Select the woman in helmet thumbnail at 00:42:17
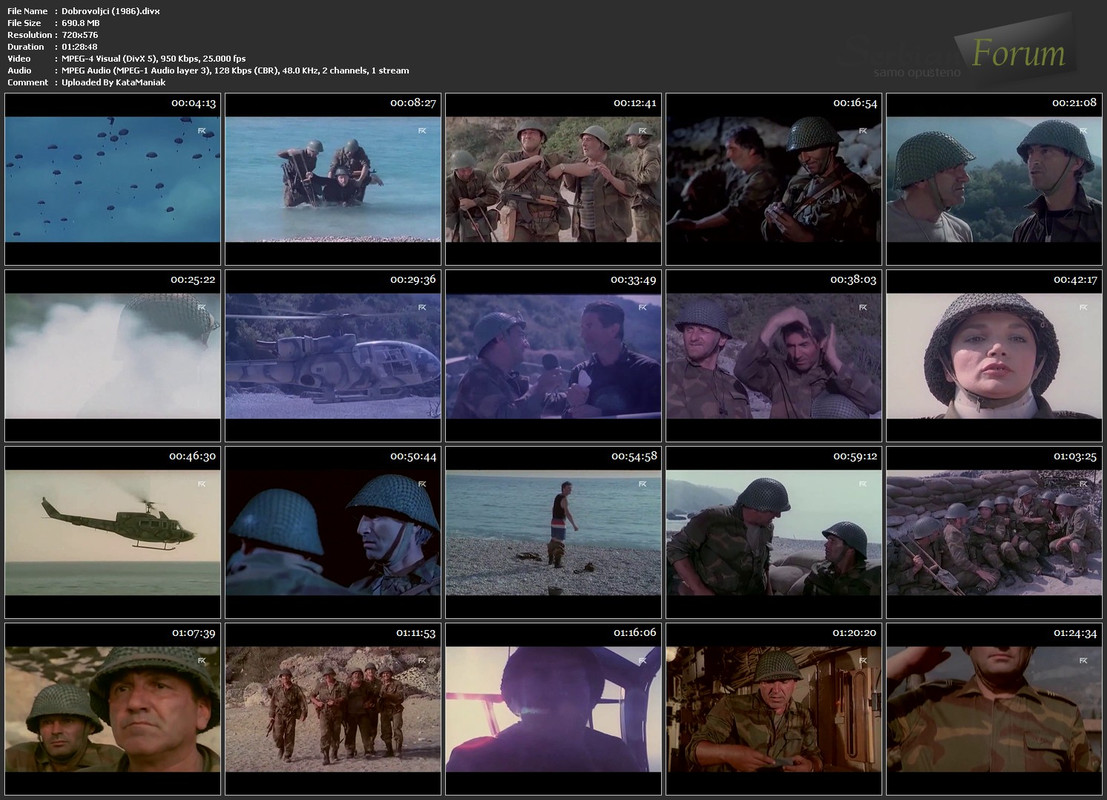This screenshot has height=800, width=1107. [994, 356]
